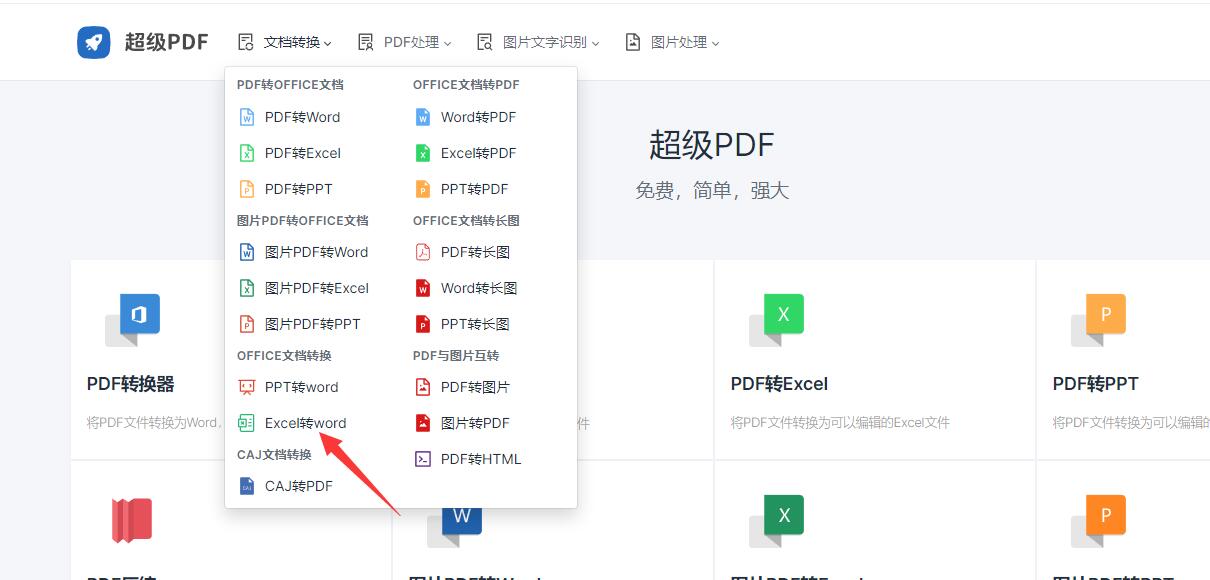Click the dark orange PPT card icon in second row
The width and height of the screenshot is (1210, 580).
point(1099,520)
